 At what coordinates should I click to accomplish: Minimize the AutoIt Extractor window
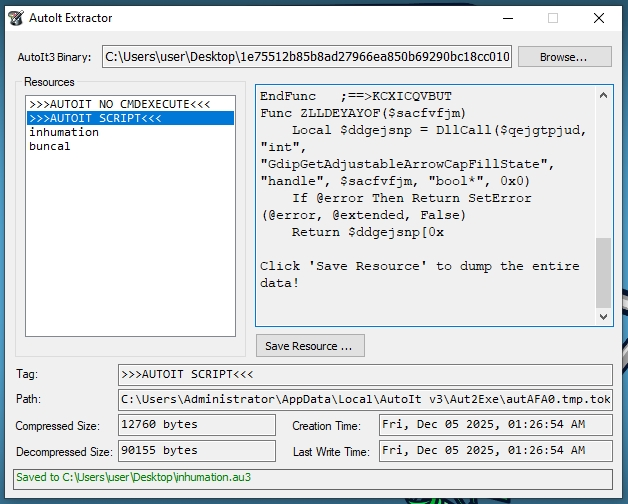pyautogui.click(x=508, y=18)
